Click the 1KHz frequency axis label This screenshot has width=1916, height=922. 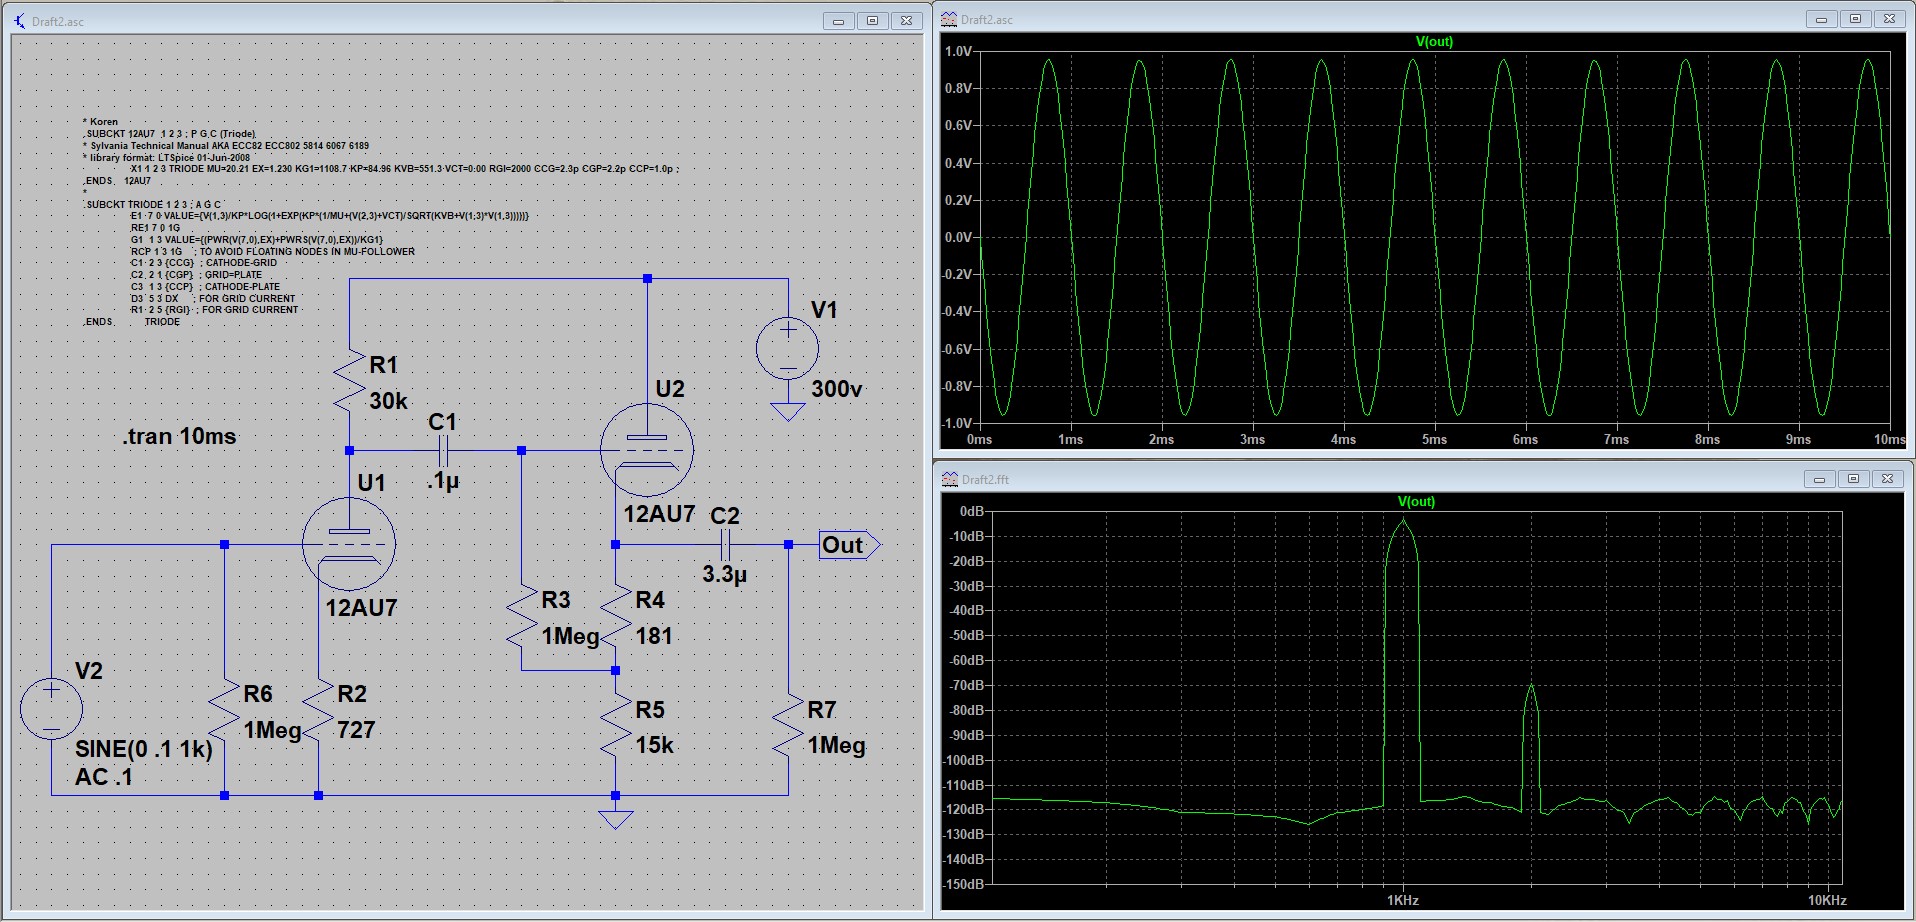pyautogui.click(x=1403, y=900)
